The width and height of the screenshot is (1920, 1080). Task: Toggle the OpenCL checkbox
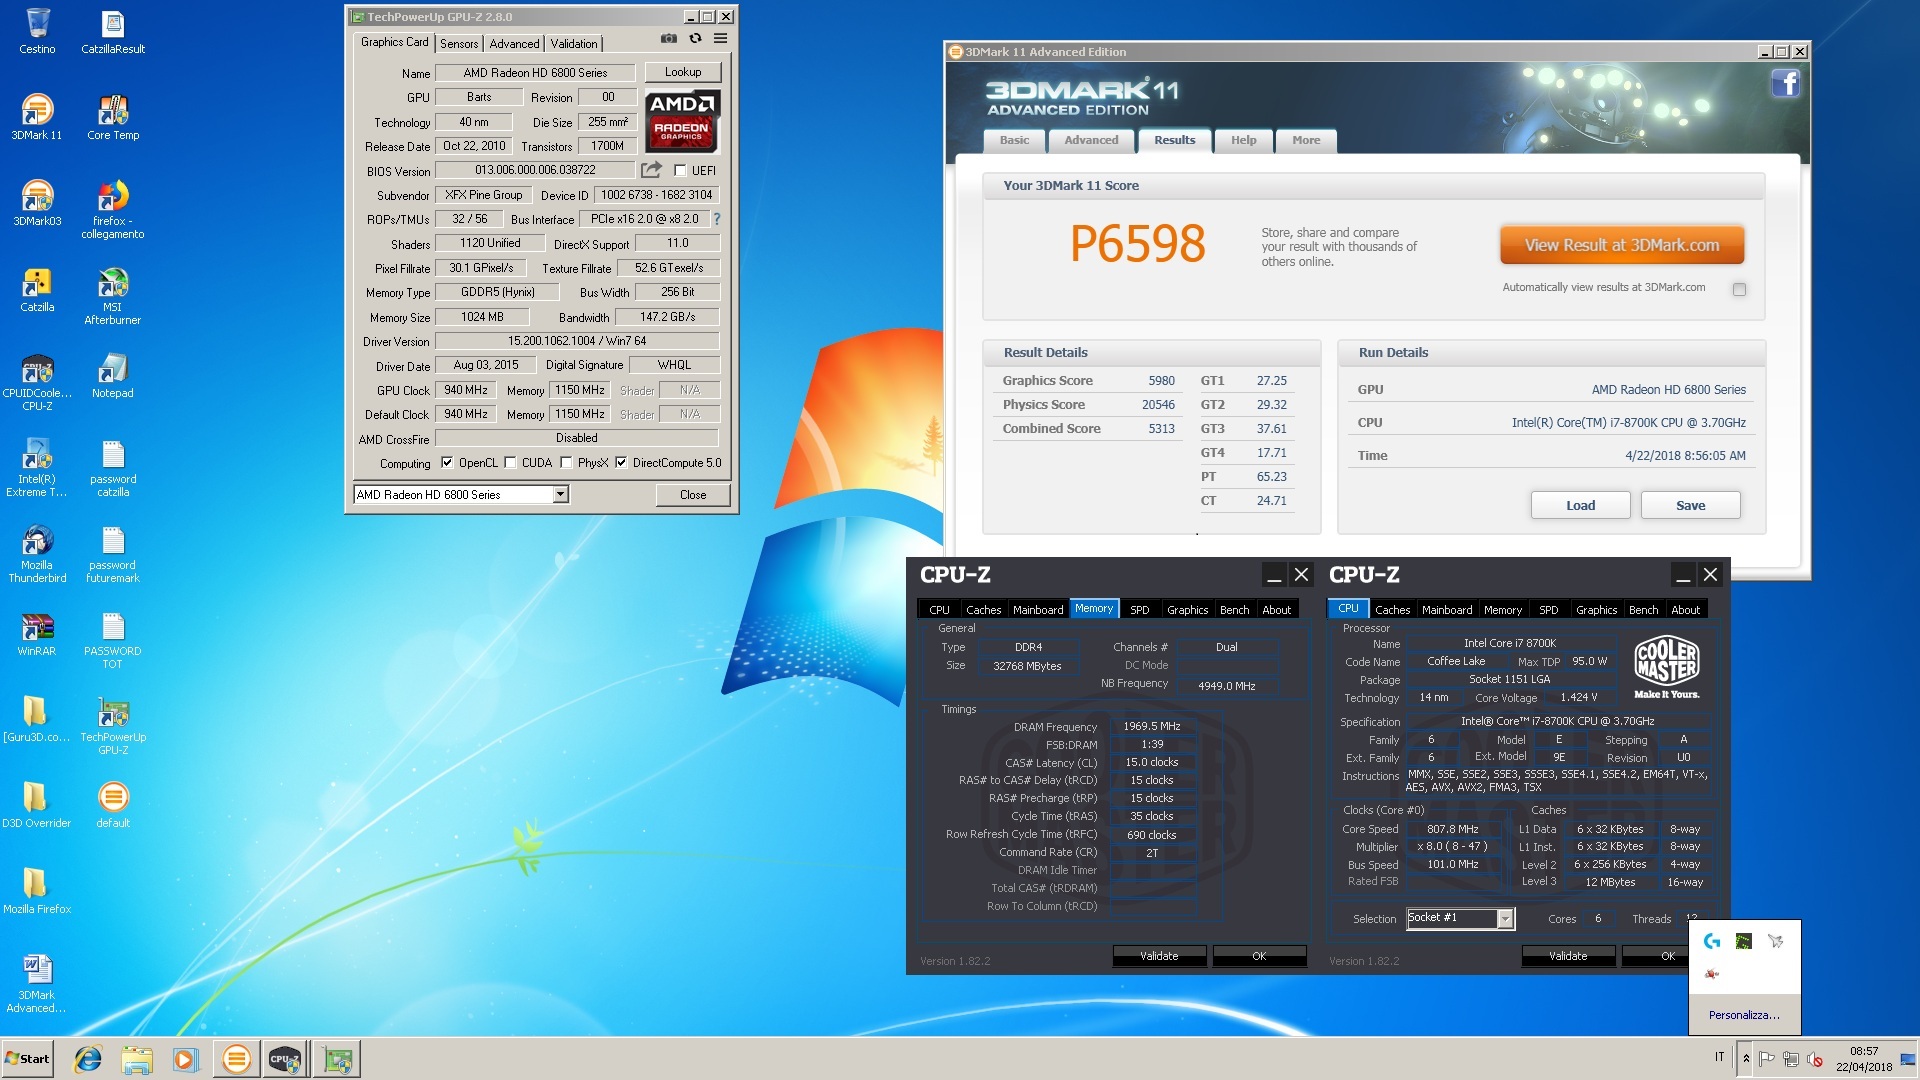click(447, 463)
